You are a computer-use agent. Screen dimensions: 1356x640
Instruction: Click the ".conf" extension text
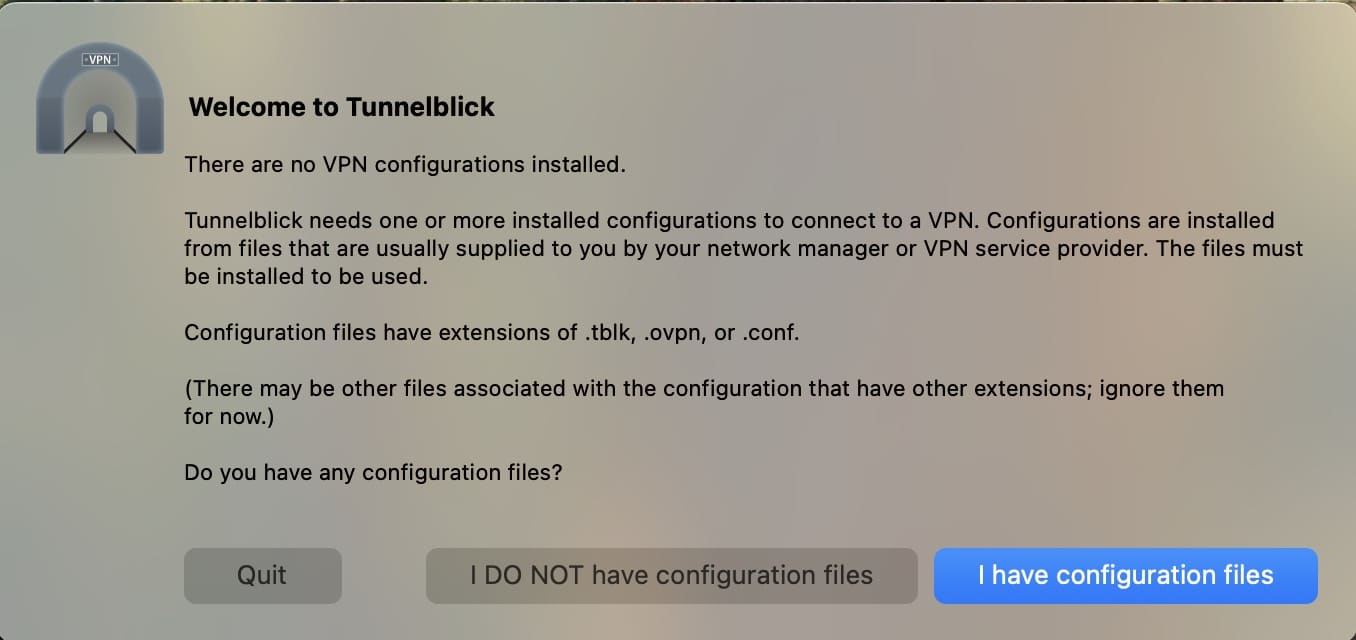(770, 332)
